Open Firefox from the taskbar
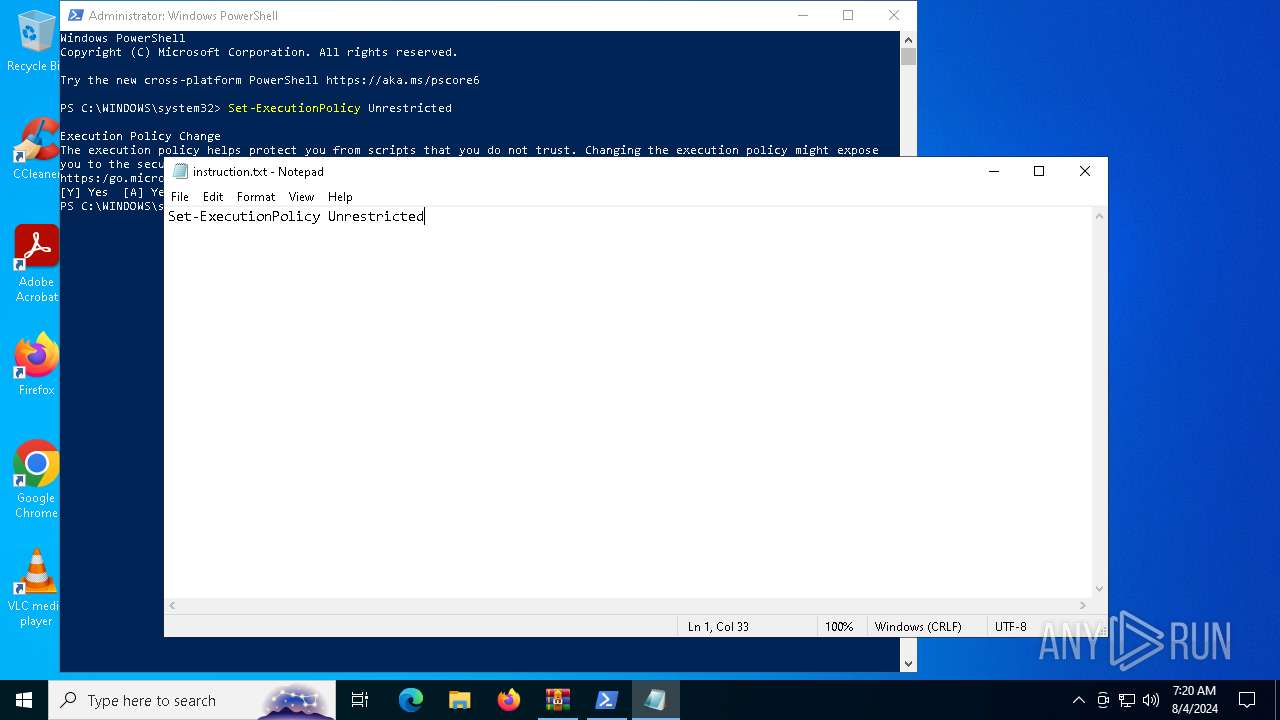Image resolution: width=1280 pixels, height=720 pixels. click(509, 700)
